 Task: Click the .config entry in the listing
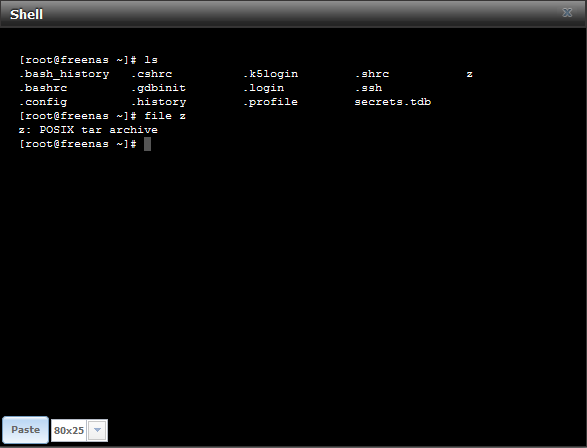click(x=43, y=102)
